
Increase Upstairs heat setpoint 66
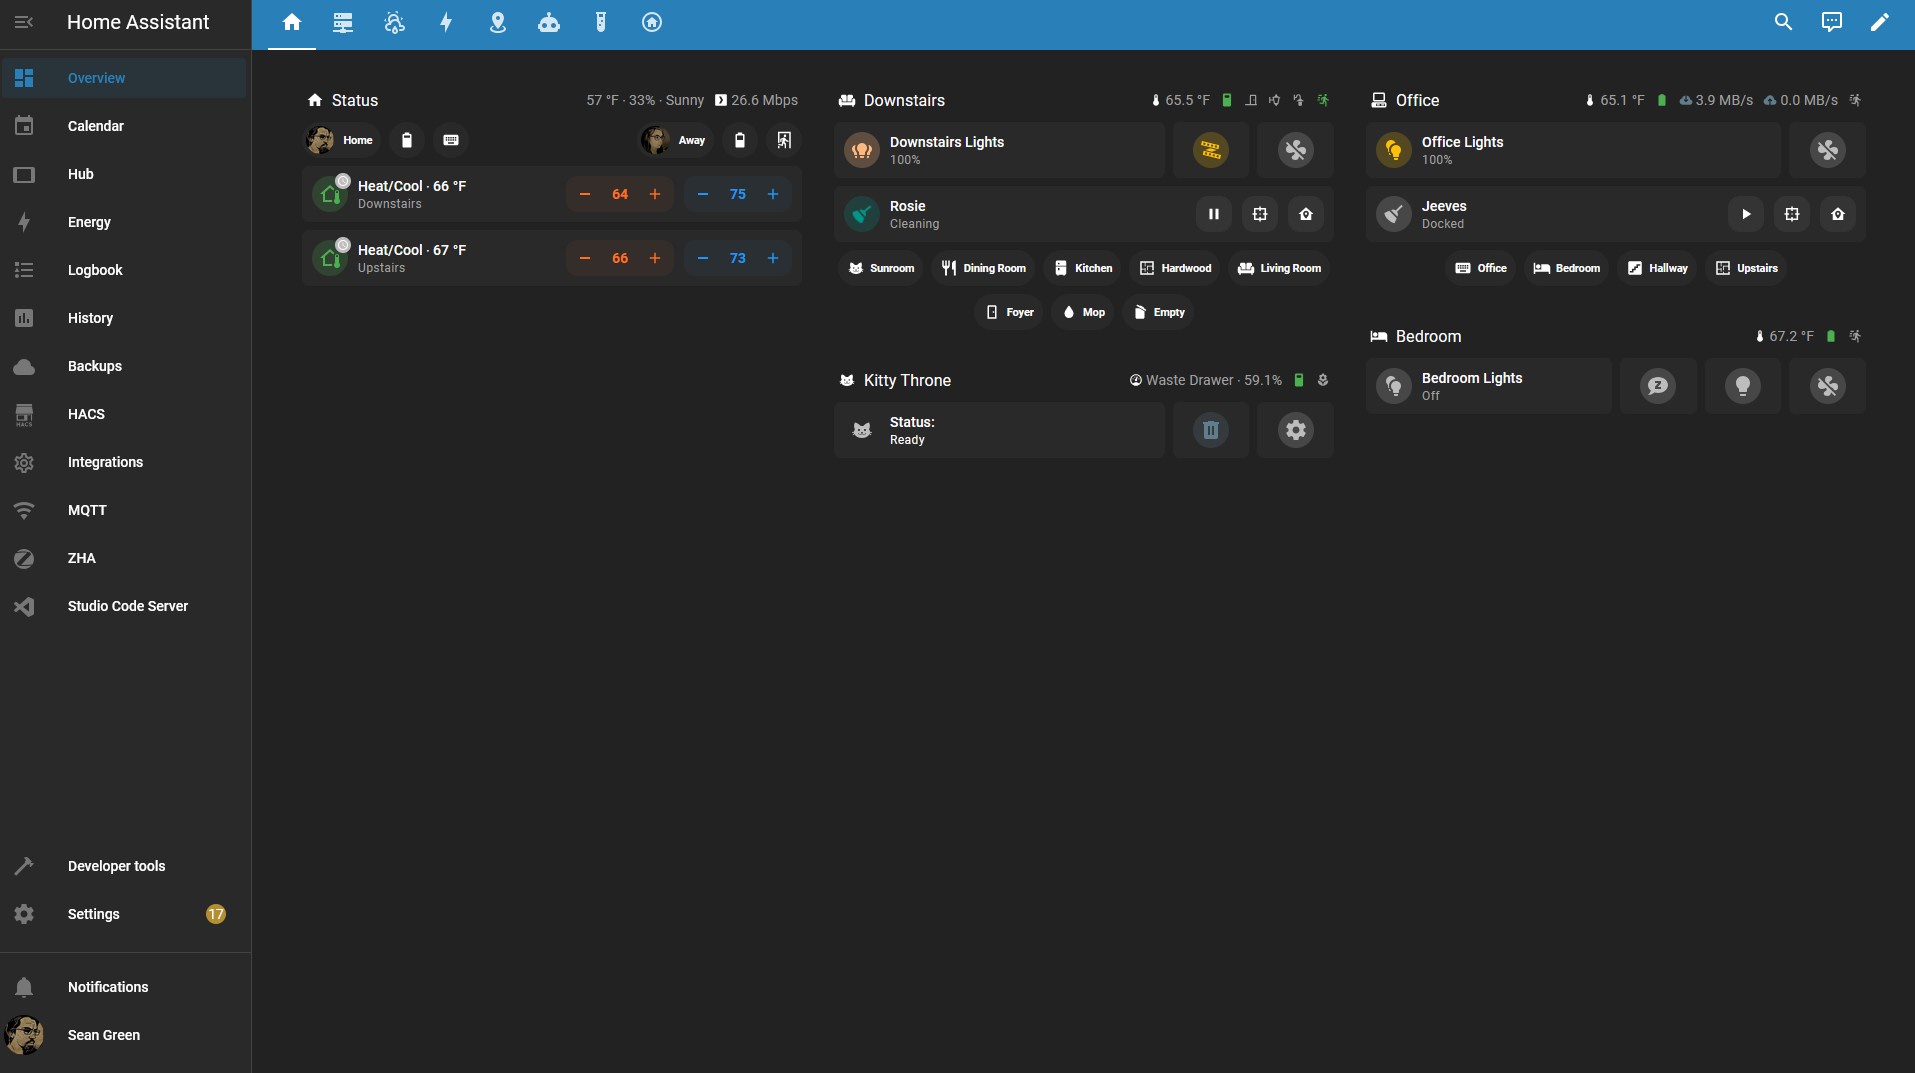(655, 258)
